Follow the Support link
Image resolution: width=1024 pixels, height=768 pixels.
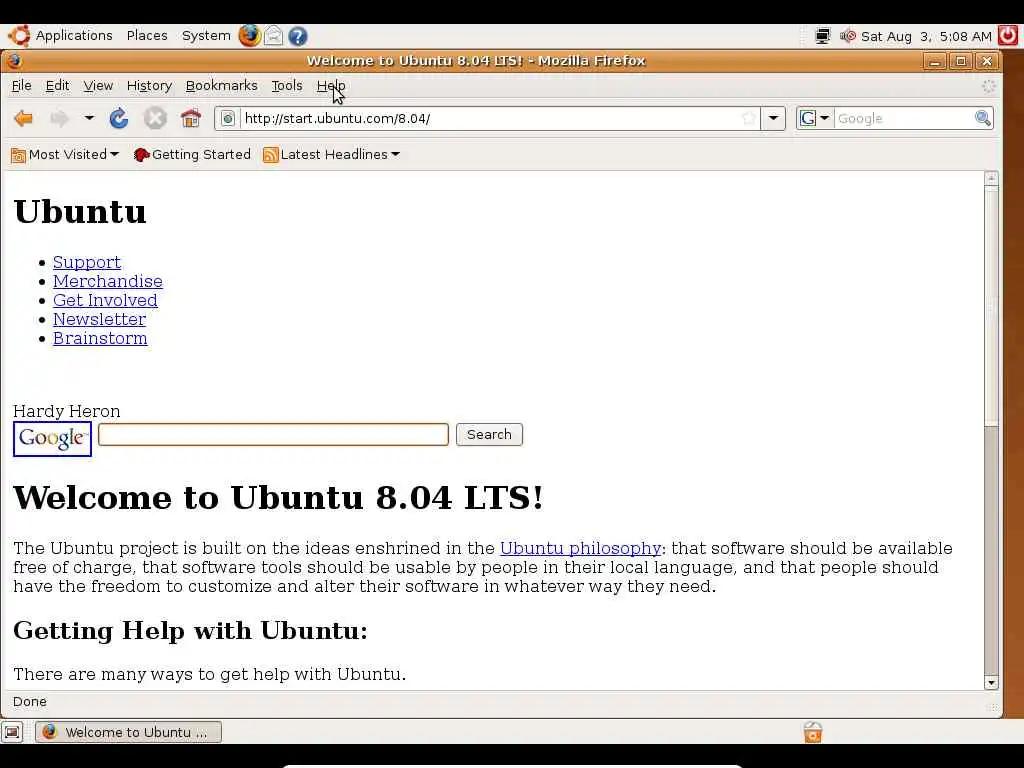[x=87, y=263]
